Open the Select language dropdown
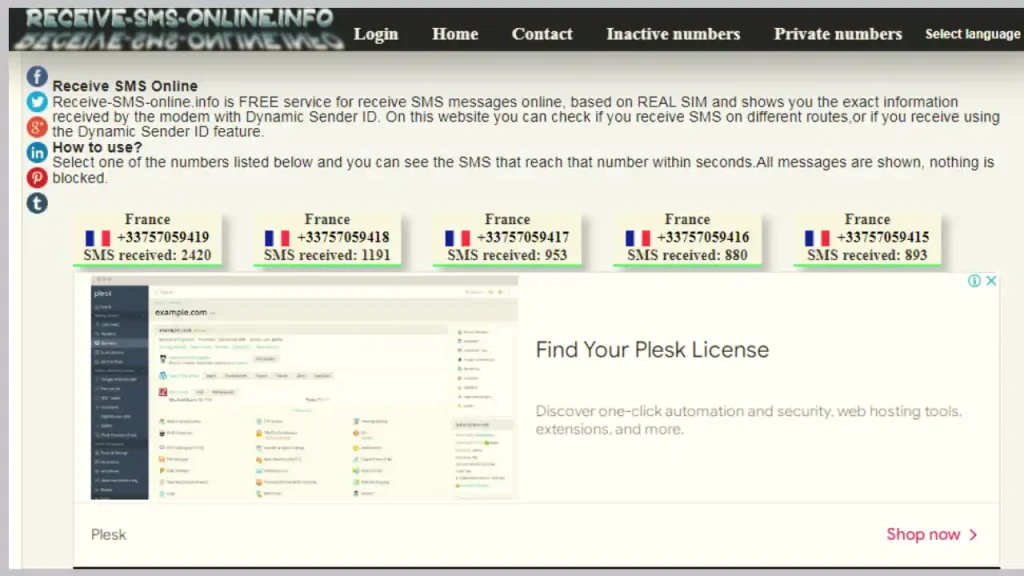1024x576 pixels. [972, 34]
